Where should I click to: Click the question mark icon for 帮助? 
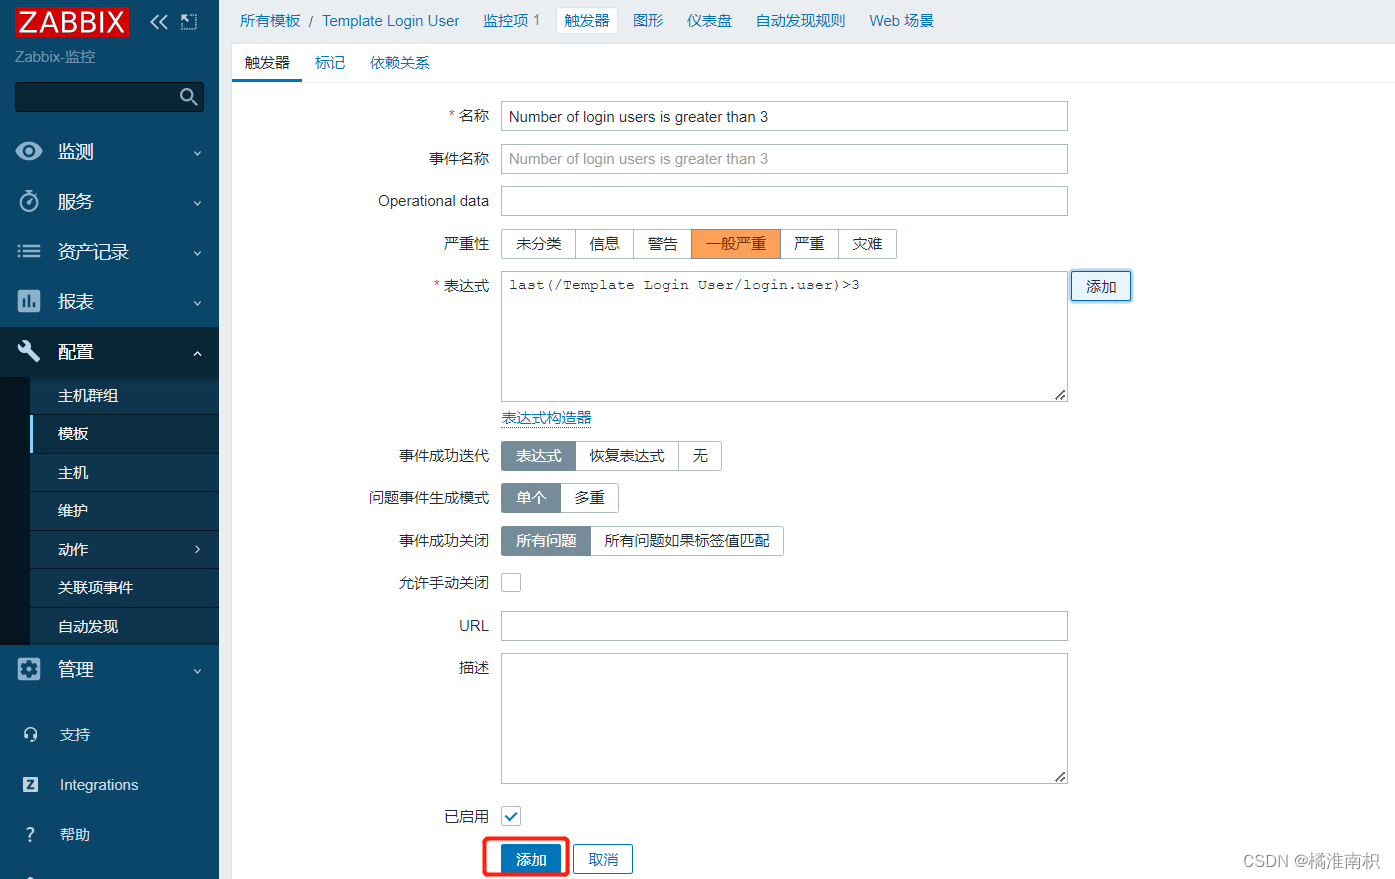click(x=30, y=834)
